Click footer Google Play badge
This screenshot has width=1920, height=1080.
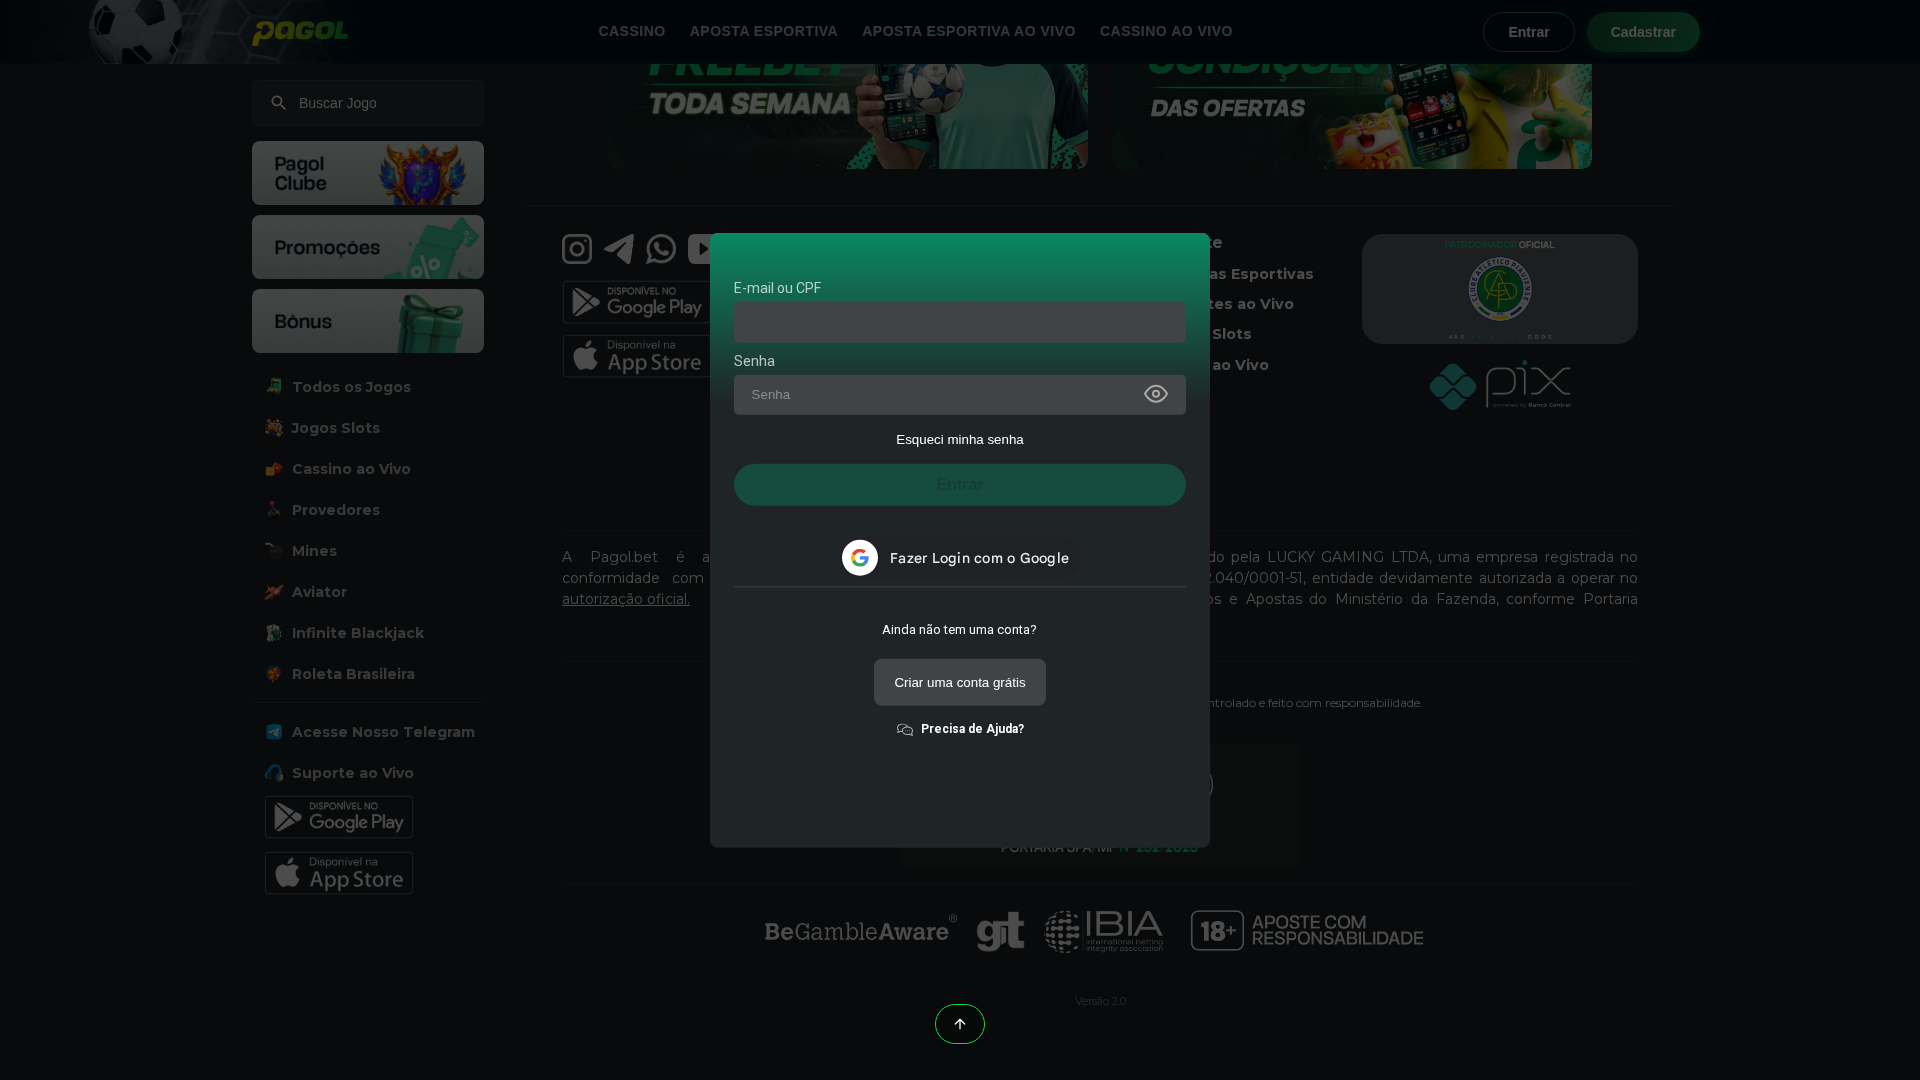[637, 302]
